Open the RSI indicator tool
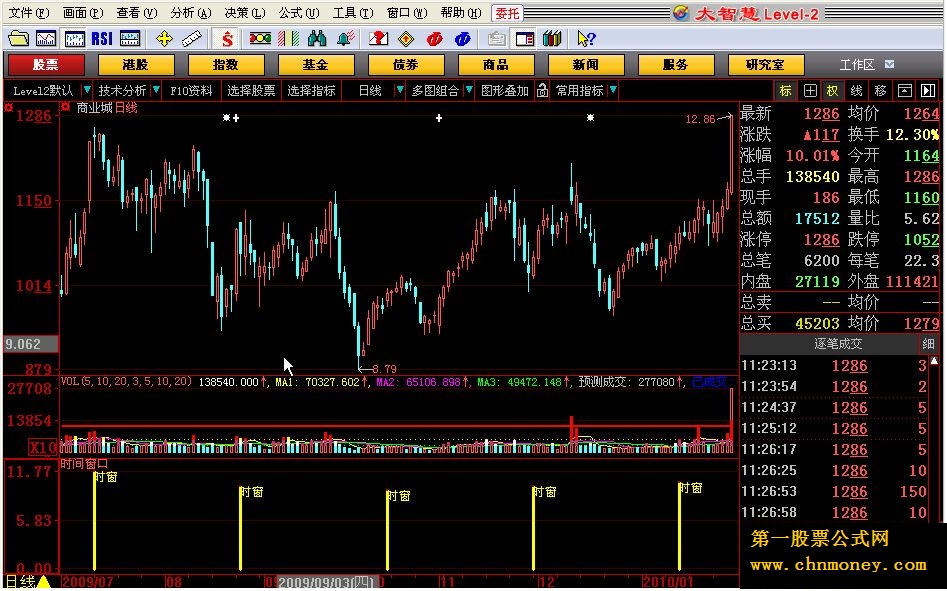 click(102, 39)
